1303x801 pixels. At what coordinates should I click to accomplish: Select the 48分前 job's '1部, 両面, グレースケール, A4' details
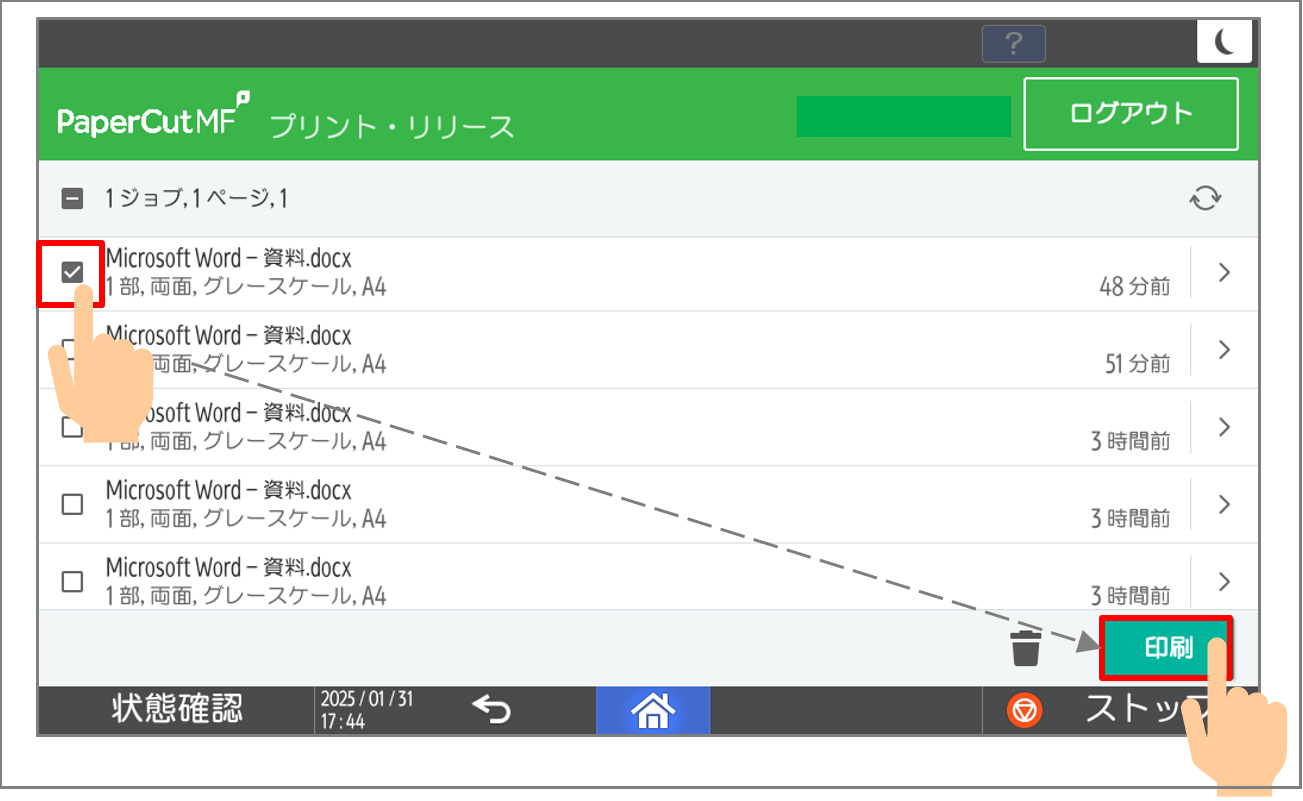(x=246, y=288)
